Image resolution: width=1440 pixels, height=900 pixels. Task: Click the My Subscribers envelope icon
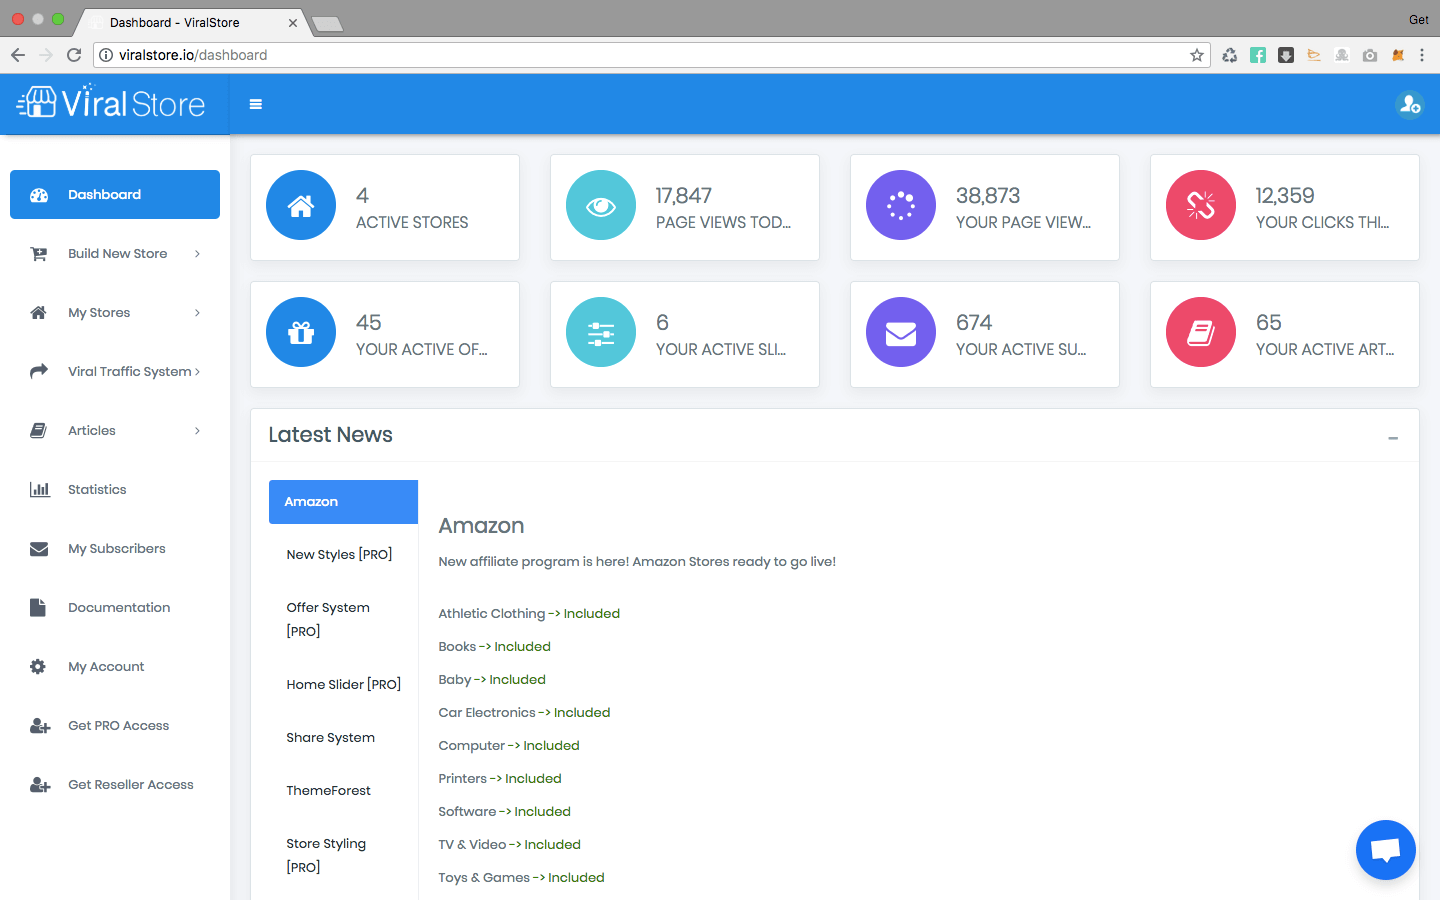point(39,549)
